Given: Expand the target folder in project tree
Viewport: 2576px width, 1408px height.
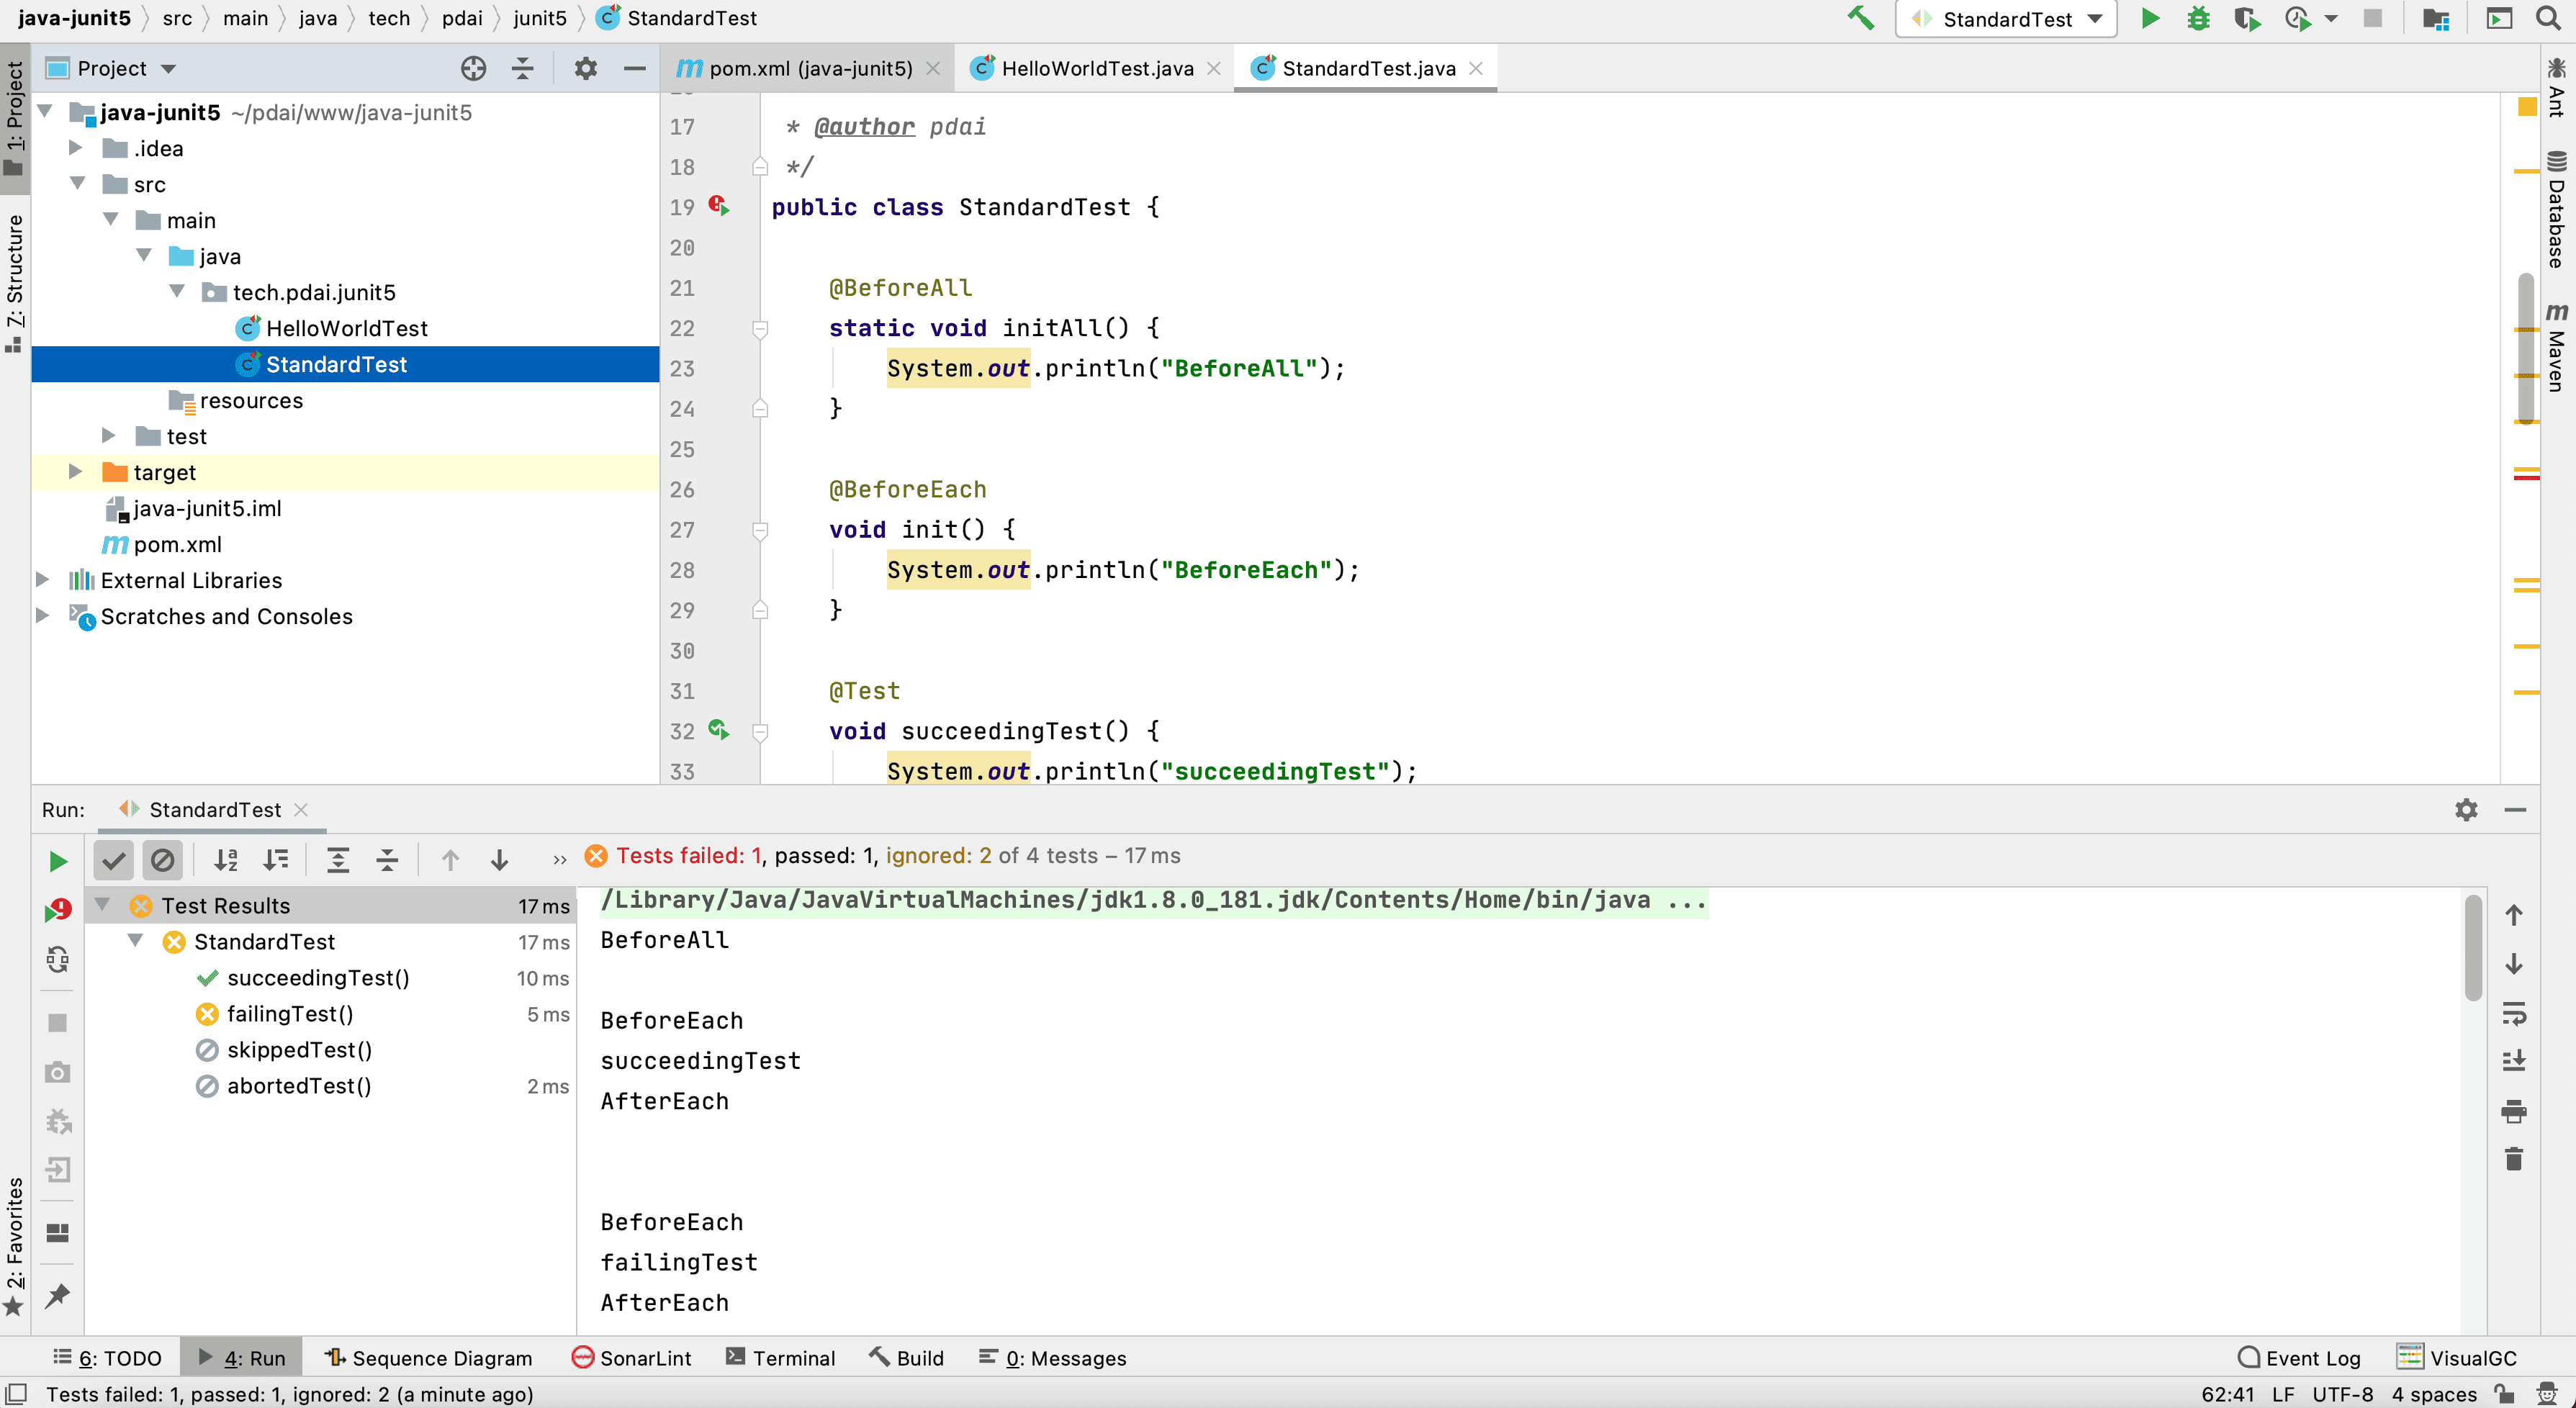Looking at the screenshot, I should tap(76, 472).
